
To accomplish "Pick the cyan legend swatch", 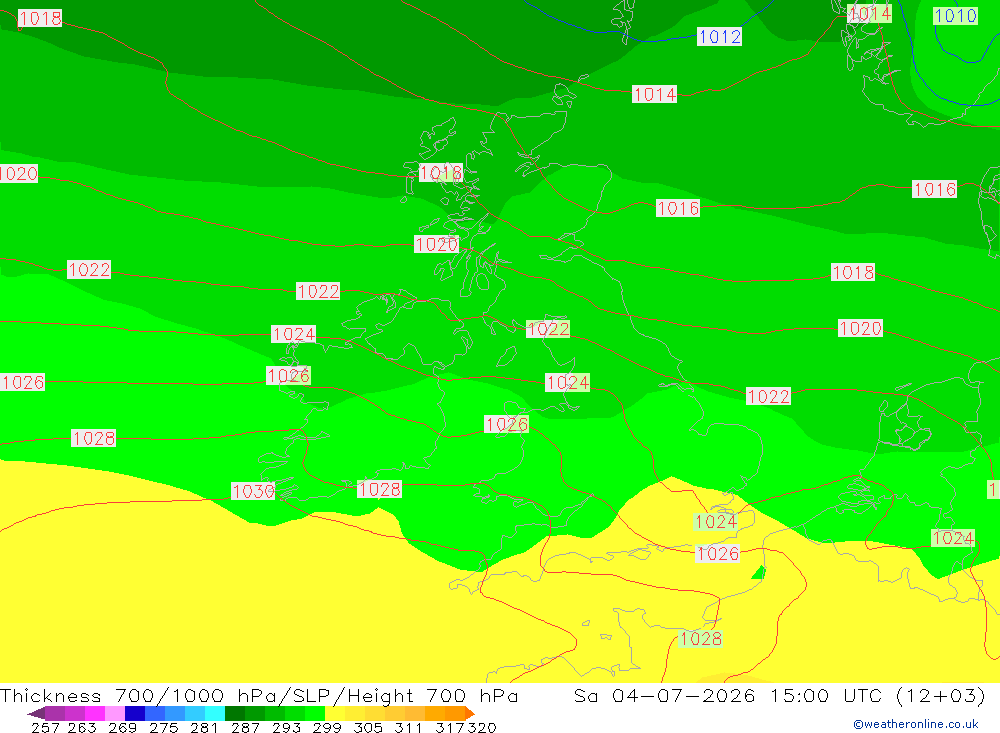I will click(x=215, y=713).
